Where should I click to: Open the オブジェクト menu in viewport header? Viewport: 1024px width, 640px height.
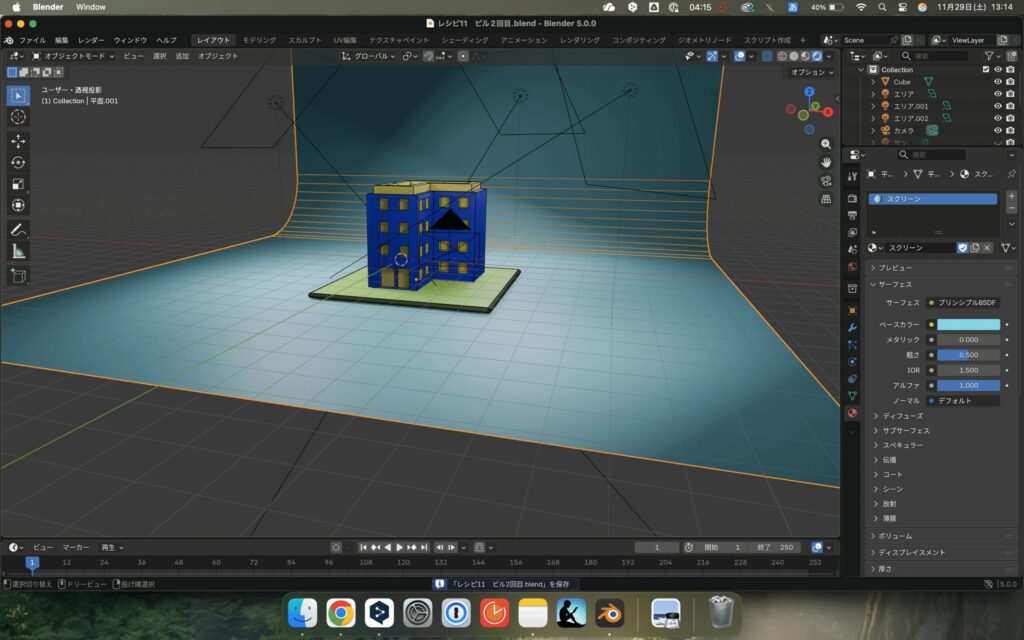coord(217,56)
